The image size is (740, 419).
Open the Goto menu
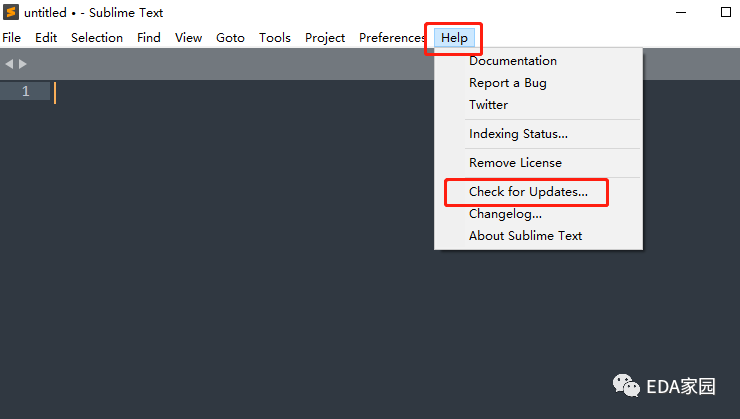tap(230, 38)
